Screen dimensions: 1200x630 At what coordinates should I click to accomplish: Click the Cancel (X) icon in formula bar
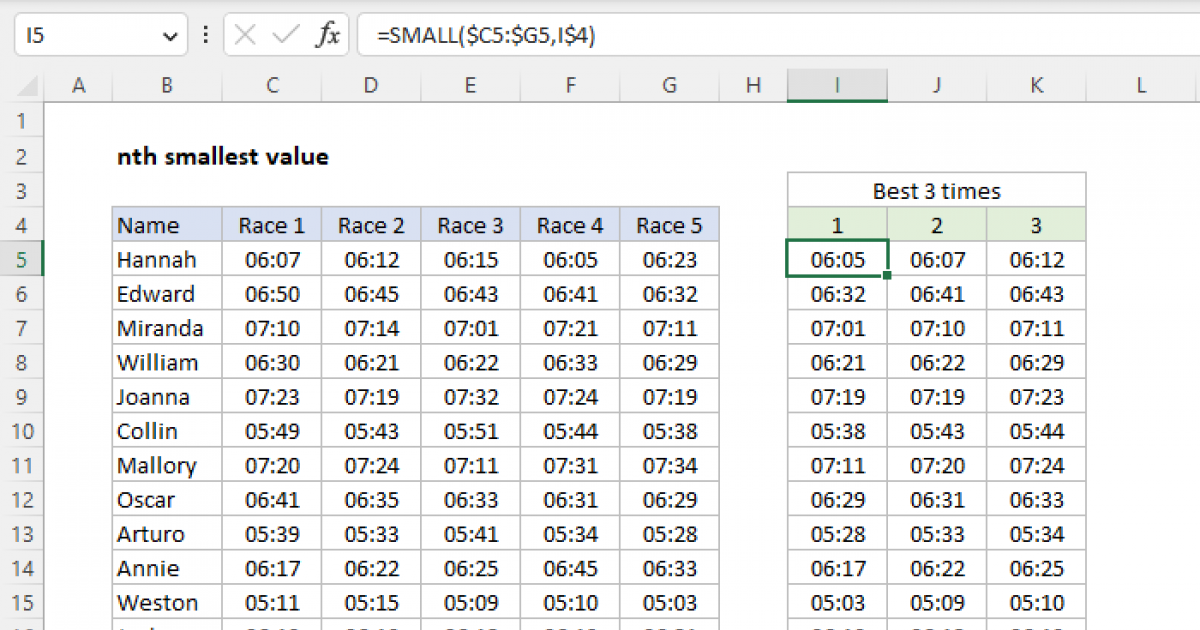[245, 36]
